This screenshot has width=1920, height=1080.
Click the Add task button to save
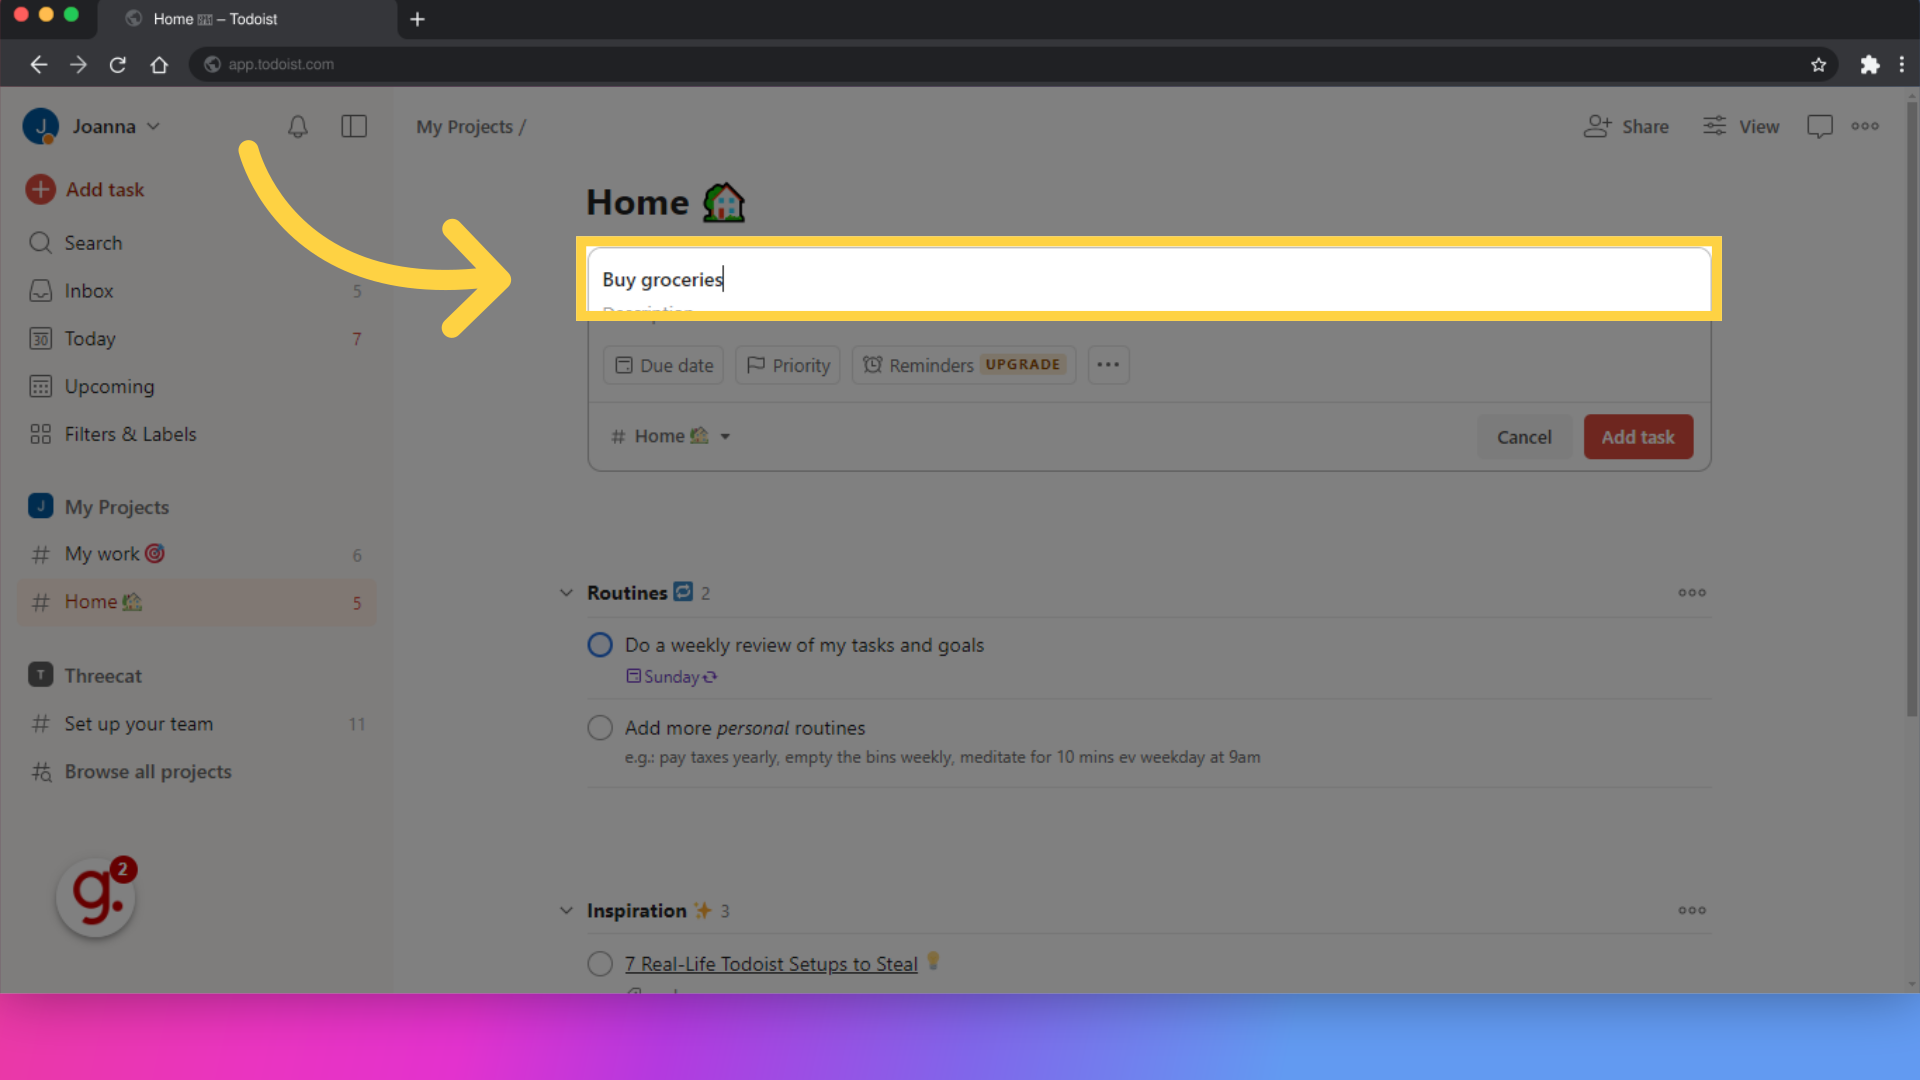(1638, 435)
